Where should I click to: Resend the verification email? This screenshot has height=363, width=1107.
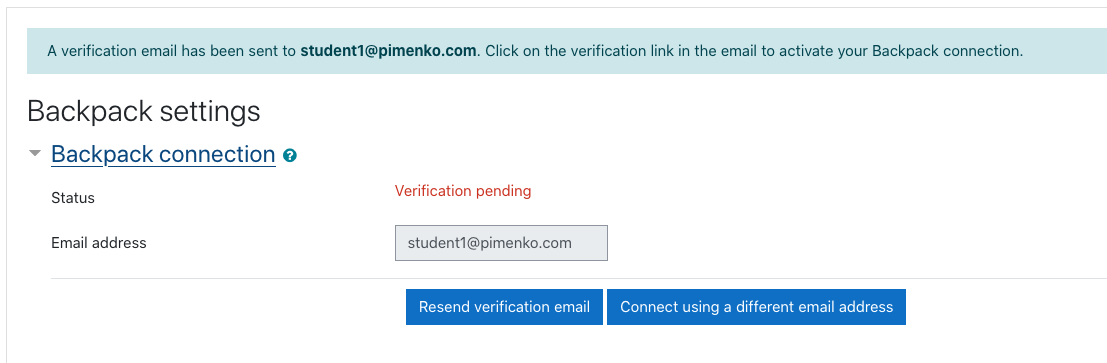point(504,307)
